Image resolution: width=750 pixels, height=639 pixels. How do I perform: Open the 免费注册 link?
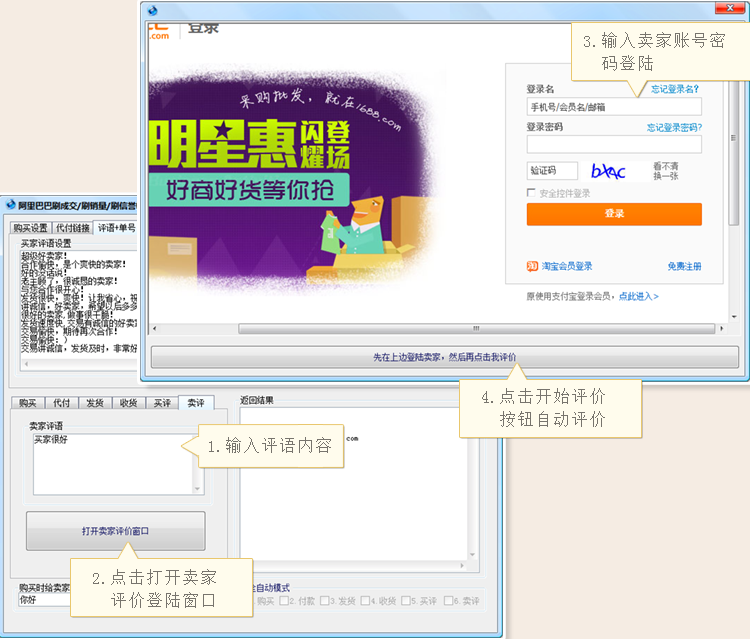(x=684, y=266)
